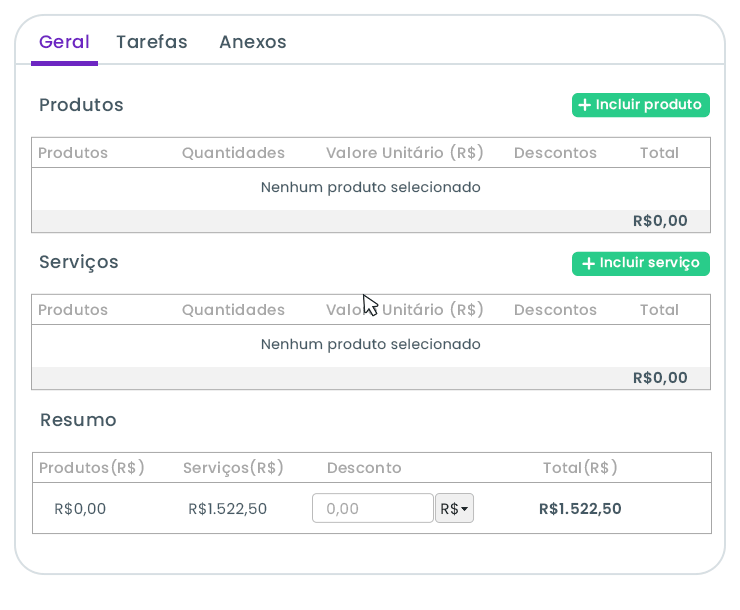Screen dimensions: 740x610
Task: Click Quantidades header in the Serviços table
Action: click(233, 310)
